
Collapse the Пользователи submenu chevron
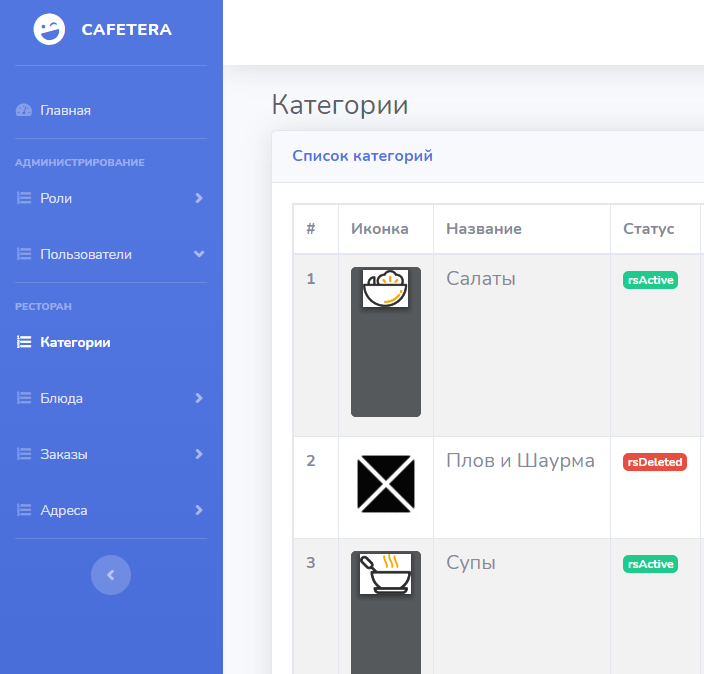pos(198,254)
